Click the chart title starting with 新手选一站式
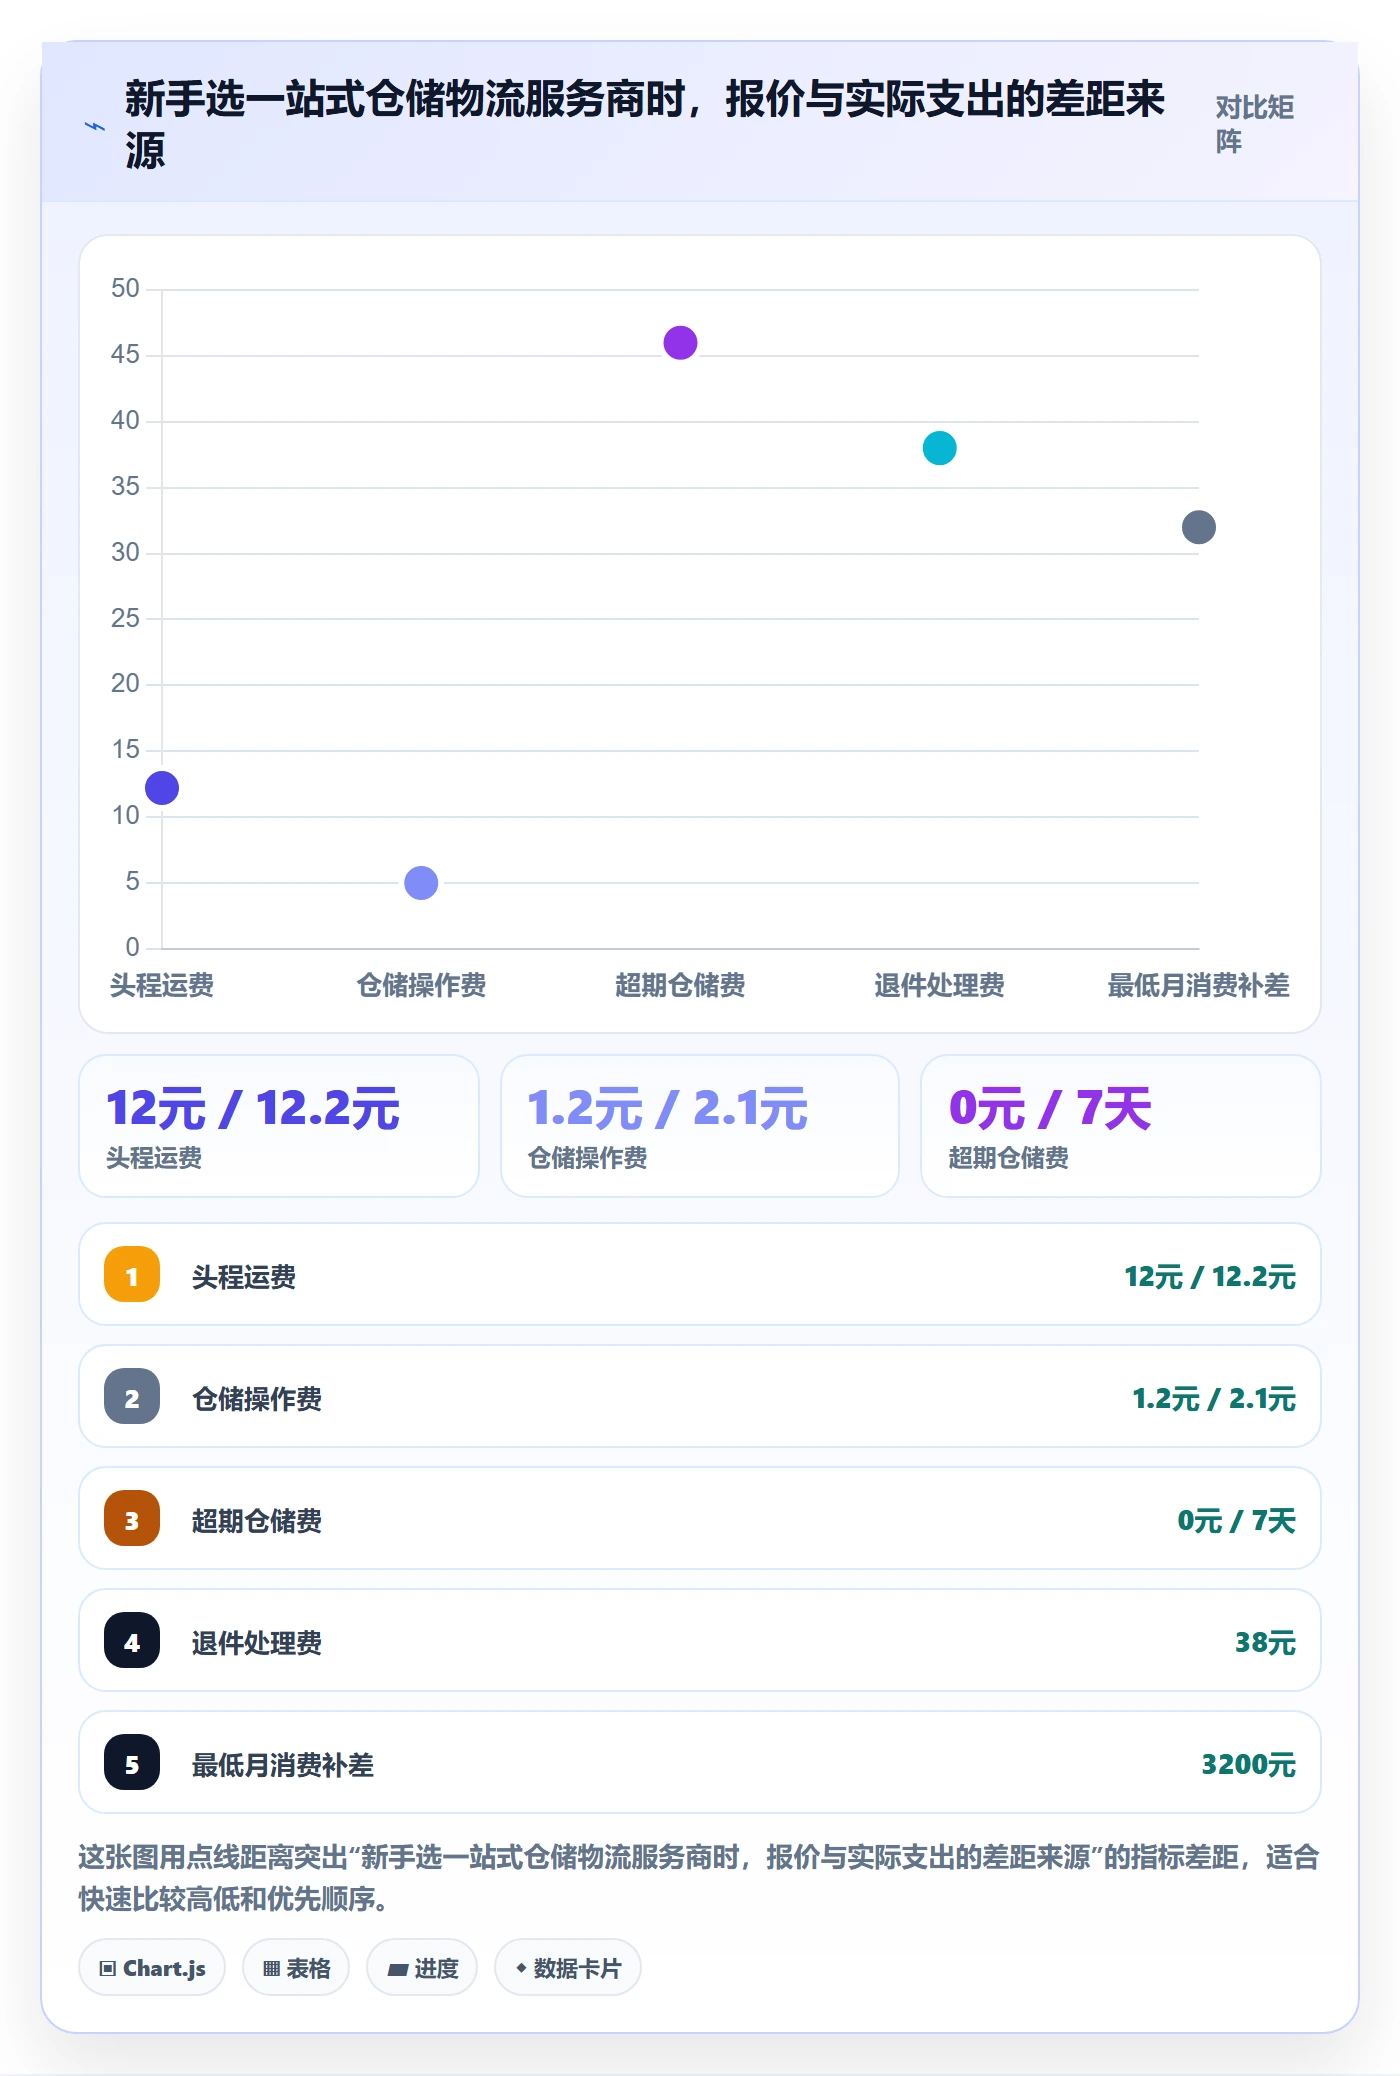 point(645,124)
